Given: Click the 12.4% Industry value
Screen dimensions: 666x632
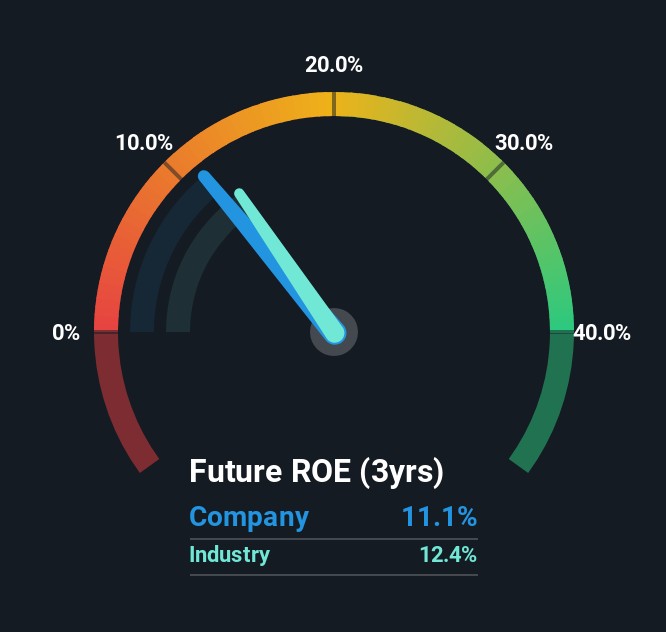Looking at the screenshot, I should (x=448, y=554).
